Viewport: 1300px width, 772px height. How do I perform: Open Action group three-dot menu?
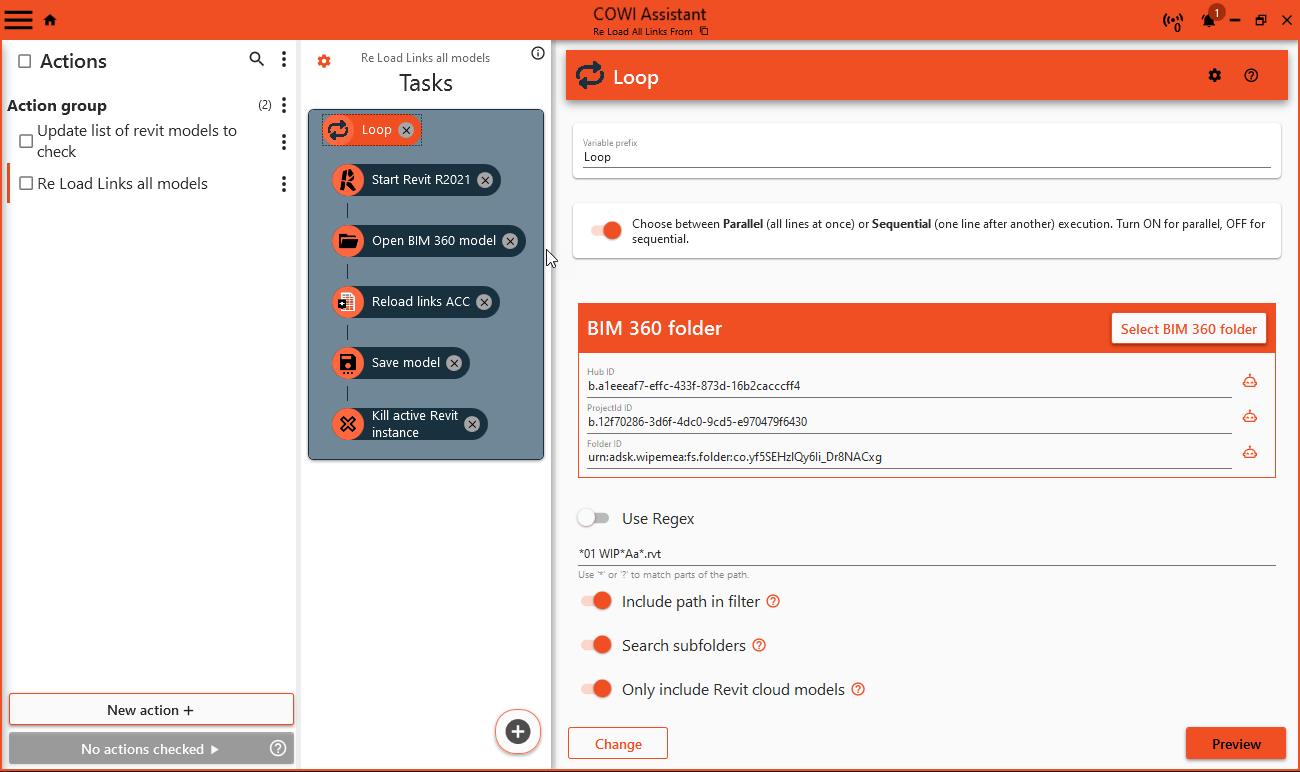coord(284,105)
